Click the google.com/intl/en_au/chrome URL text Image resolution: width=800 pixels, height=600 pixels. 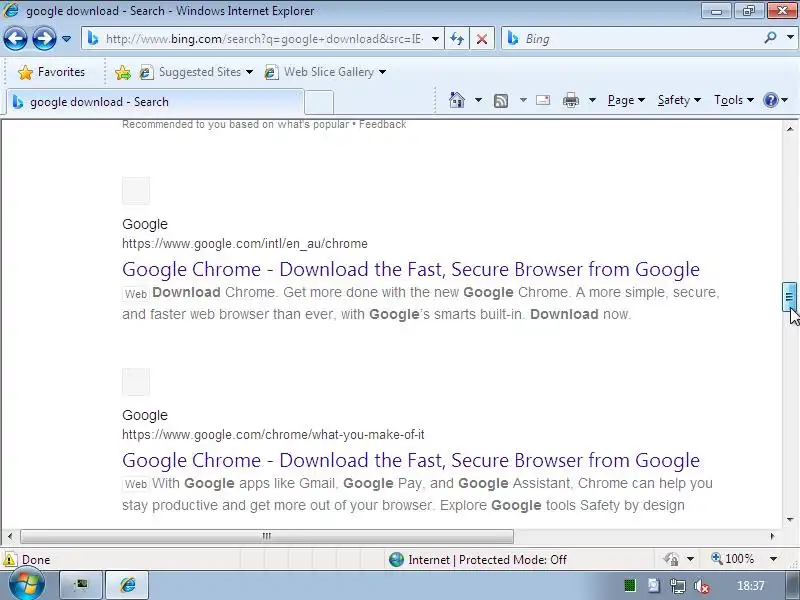[x=245, y=244]
